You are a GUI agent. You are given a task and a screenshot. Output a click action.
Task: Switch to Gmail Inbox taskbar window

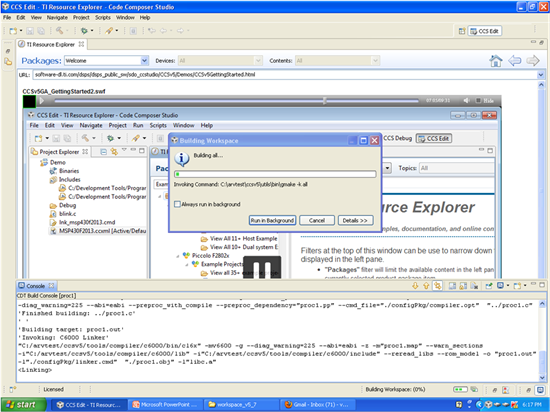click(318, 405)
